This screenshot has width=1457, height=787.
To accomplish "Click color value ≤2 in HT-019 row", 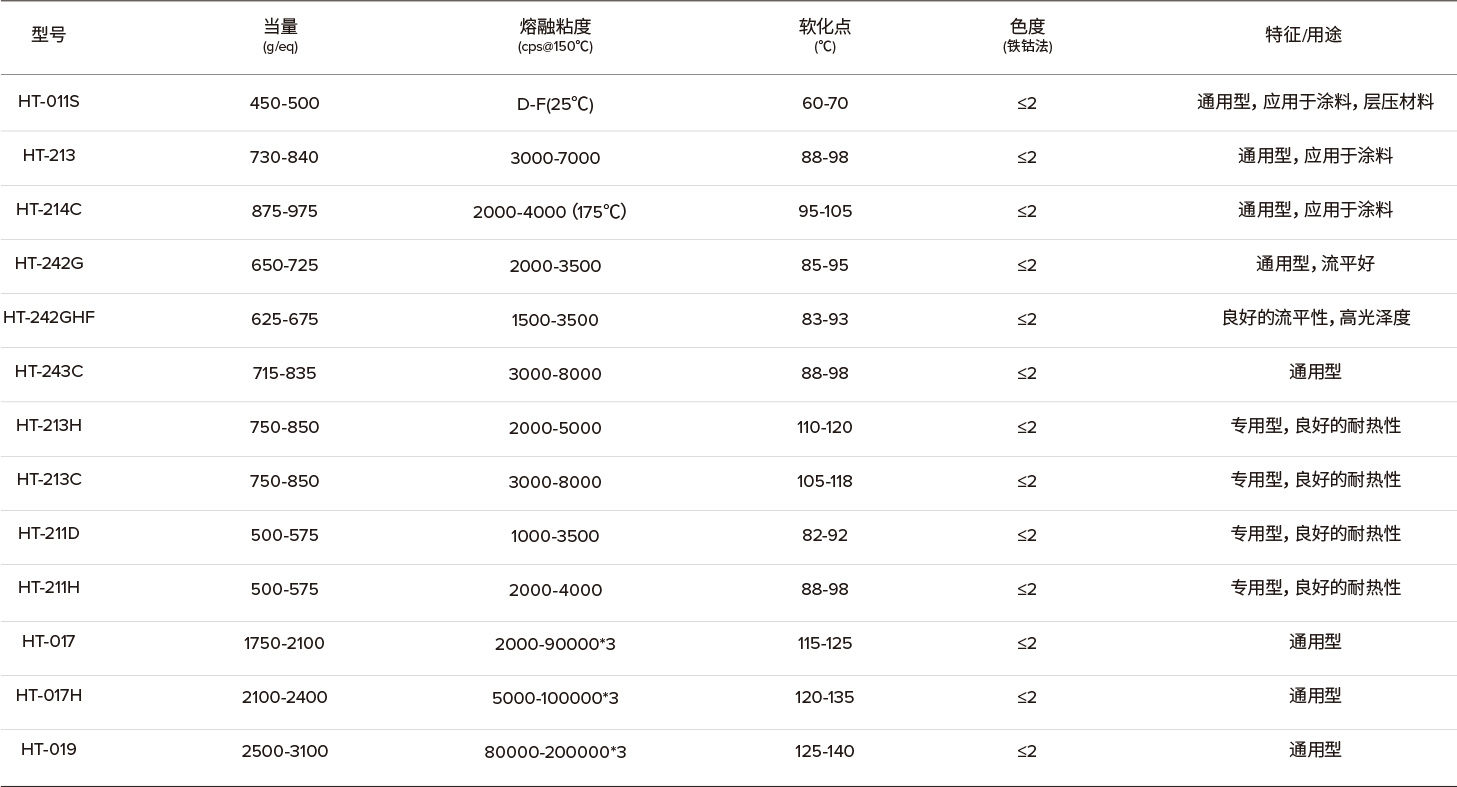I will click(1027, 752).
